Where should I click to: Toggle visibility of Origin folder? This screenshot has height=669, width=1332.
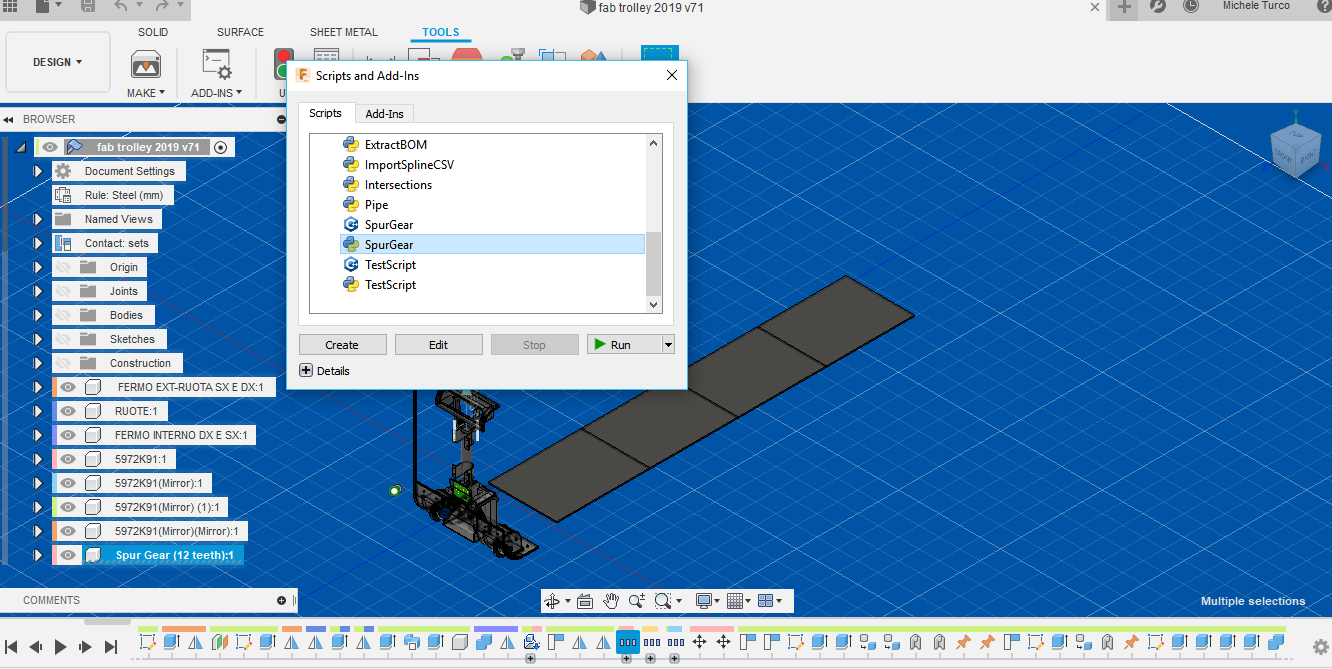(63, 267)
